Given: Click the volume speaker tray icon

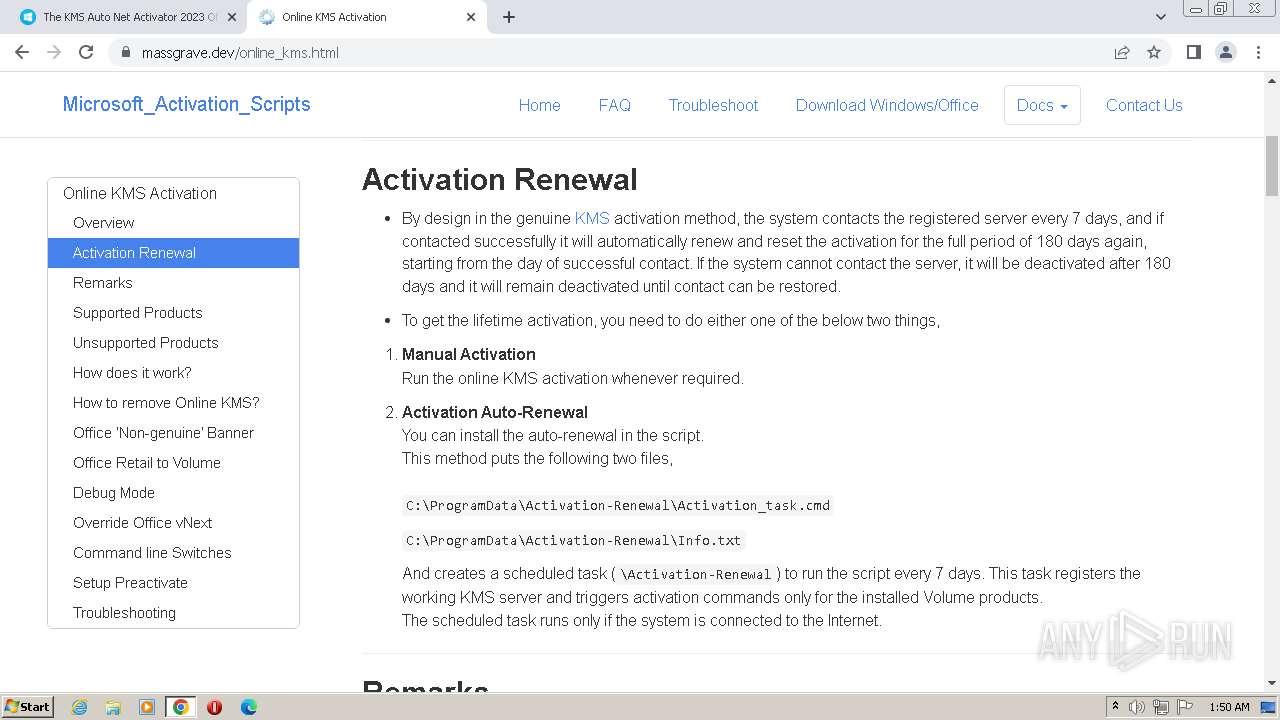Looking at the screenshot, I should 1137,707.
